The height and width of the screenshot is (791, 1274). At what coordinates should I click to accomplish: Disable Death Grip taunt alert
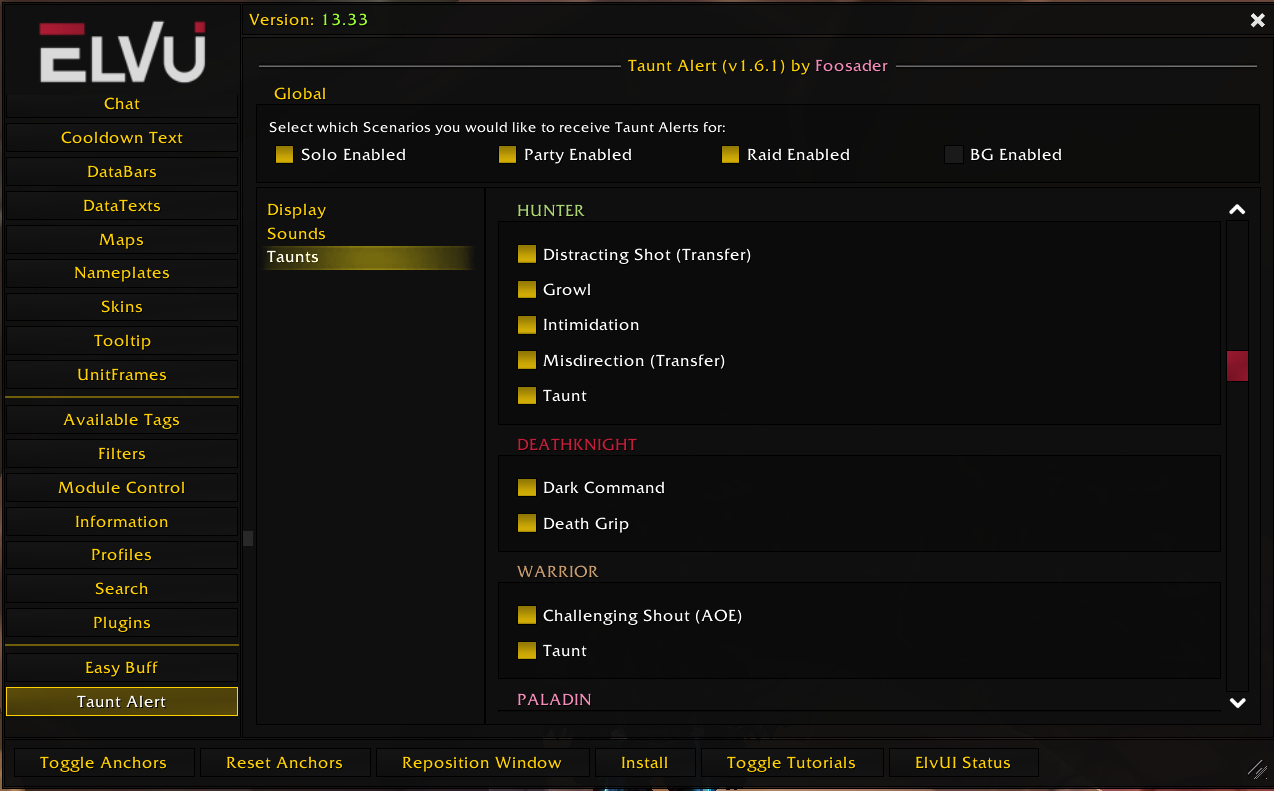[x=527, y=523]
